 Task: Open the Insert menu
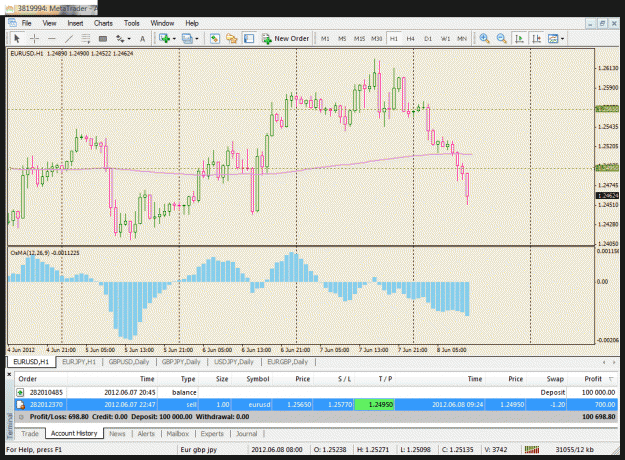click(75, 23)
